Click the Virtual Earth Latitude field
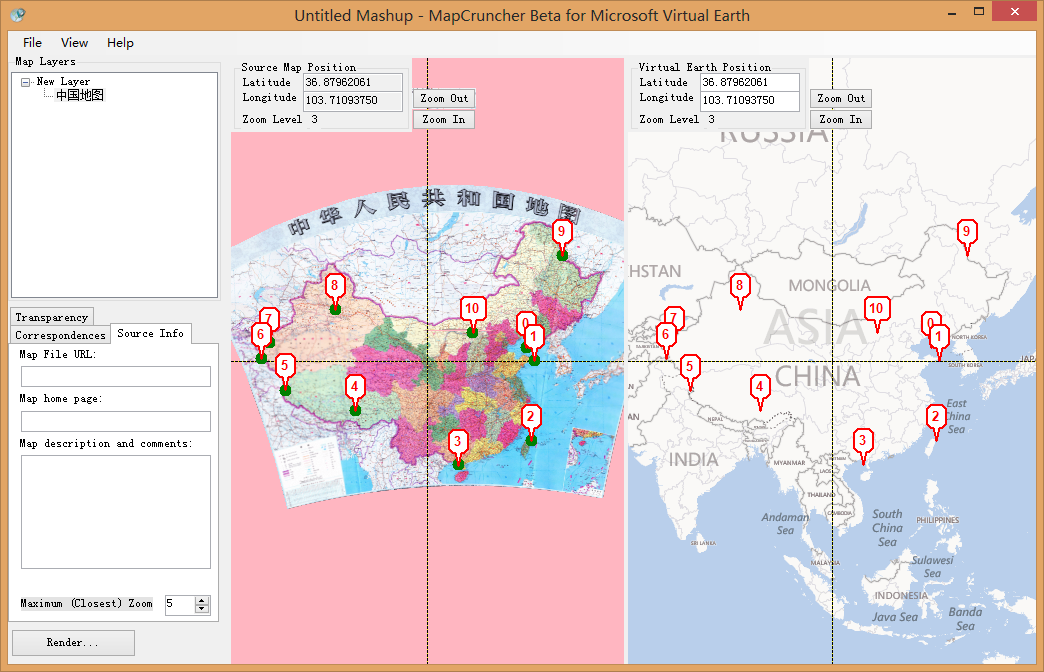 click(750, 83)
